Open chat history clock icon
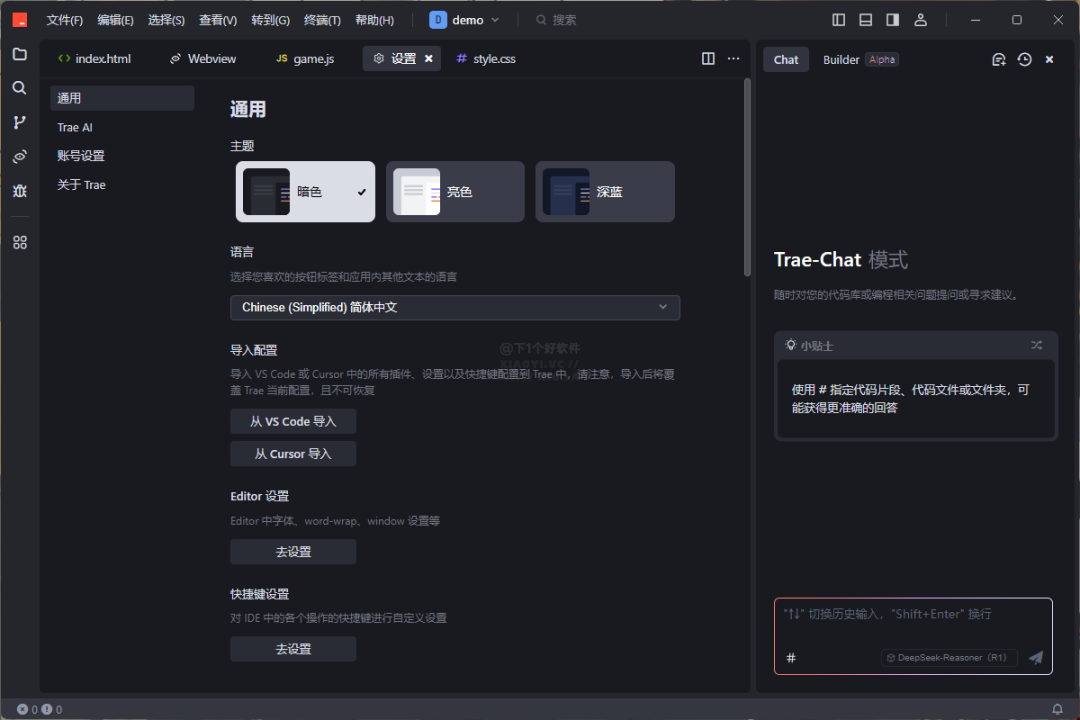This screenshot has width=1080, height=720. coord(1024,59)
